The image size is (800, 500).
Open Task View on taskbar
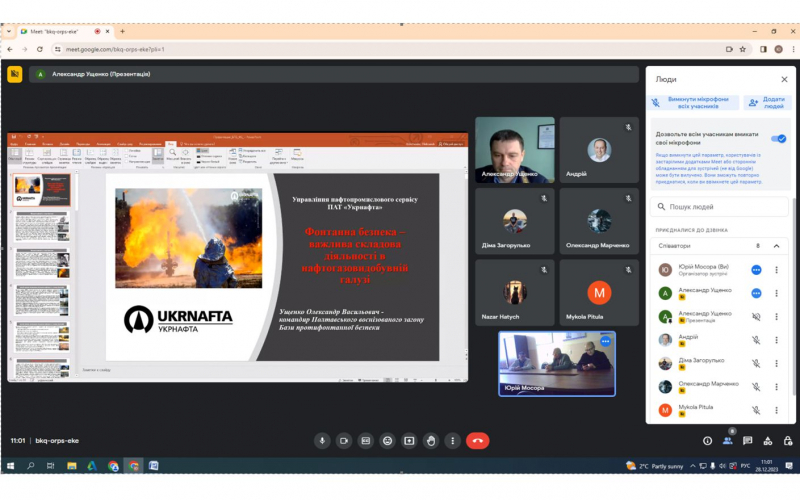51,466
